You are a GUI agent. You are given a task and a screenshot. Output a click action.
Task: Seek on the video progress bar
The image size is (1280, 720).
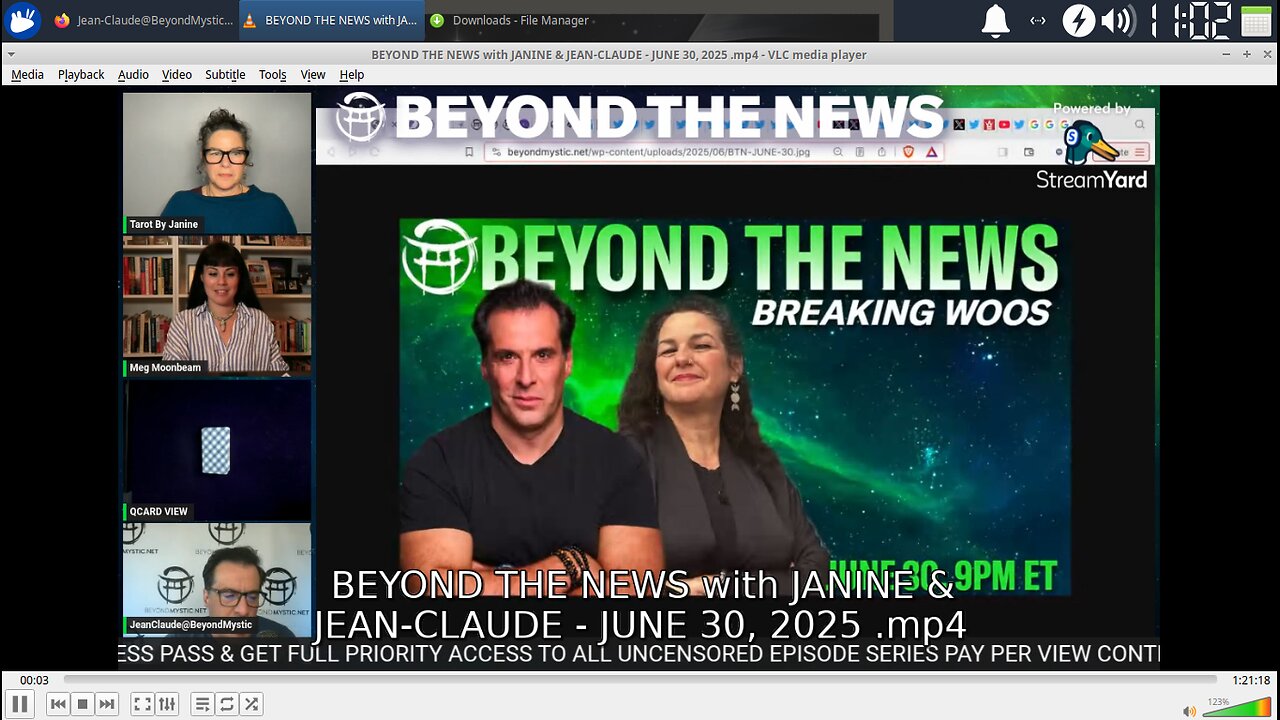click(640, 681)
